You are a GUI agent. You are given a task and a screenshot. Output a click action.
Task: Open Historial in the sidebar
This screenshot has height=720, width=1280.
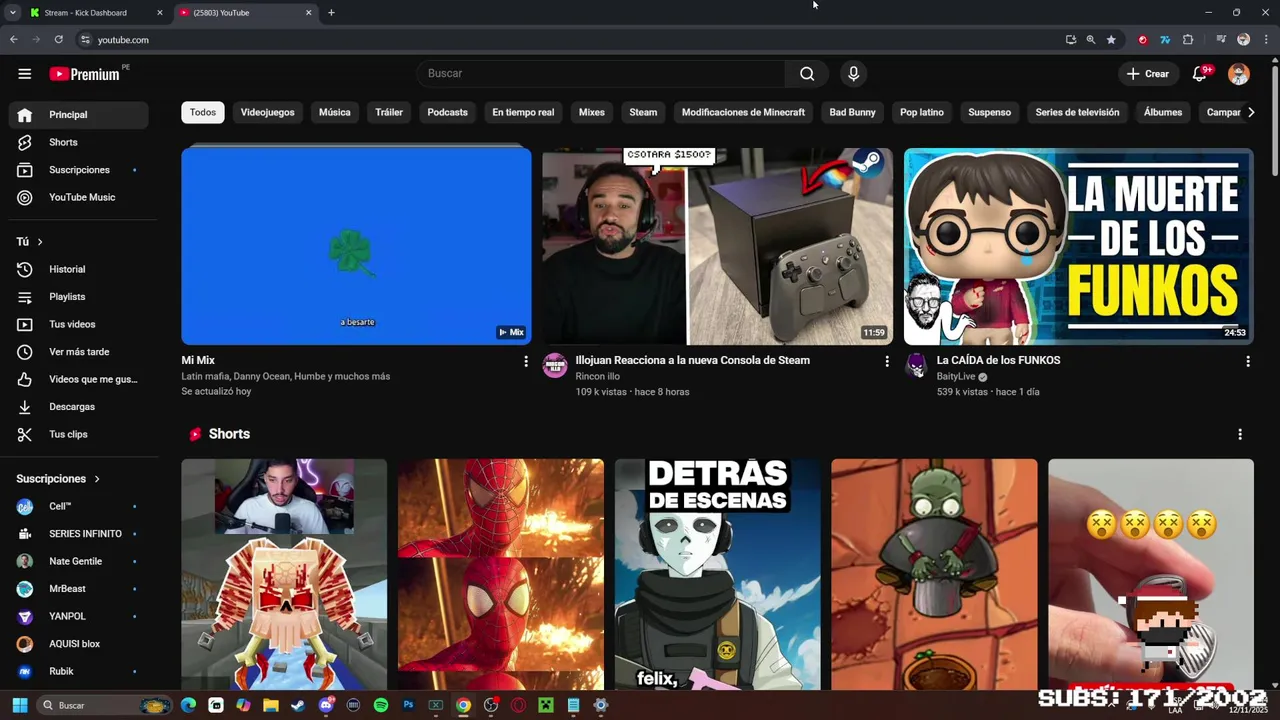tap(78, 269)
